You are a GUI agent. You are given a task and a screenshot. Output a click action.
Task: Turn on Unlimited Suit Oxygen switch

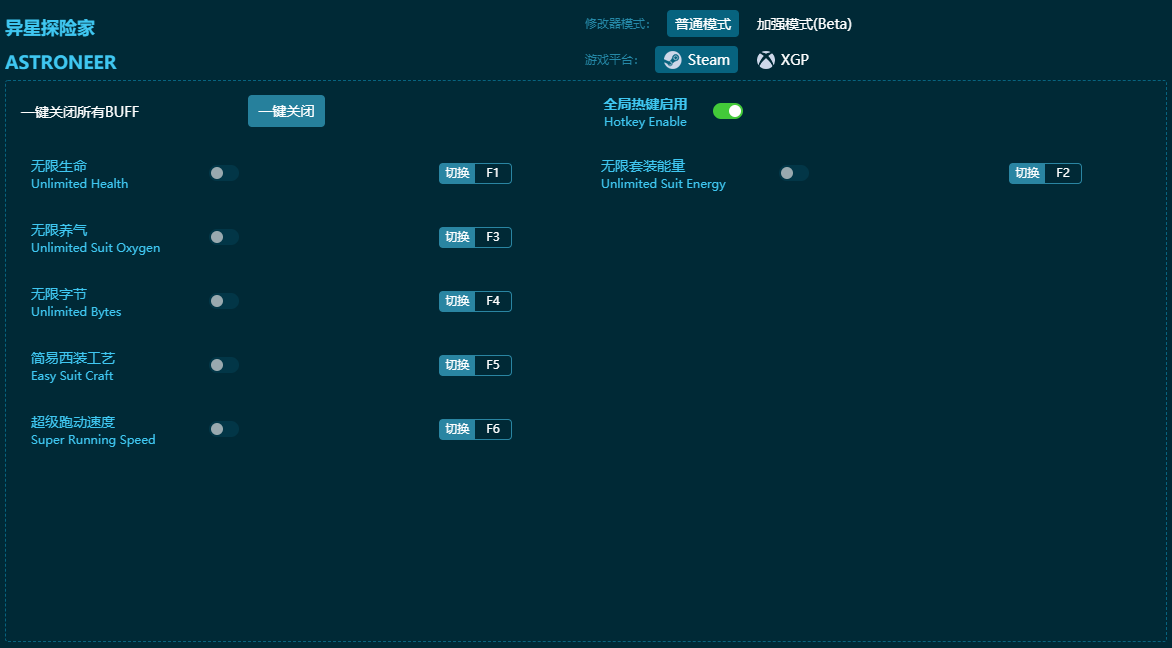(224, 237)
